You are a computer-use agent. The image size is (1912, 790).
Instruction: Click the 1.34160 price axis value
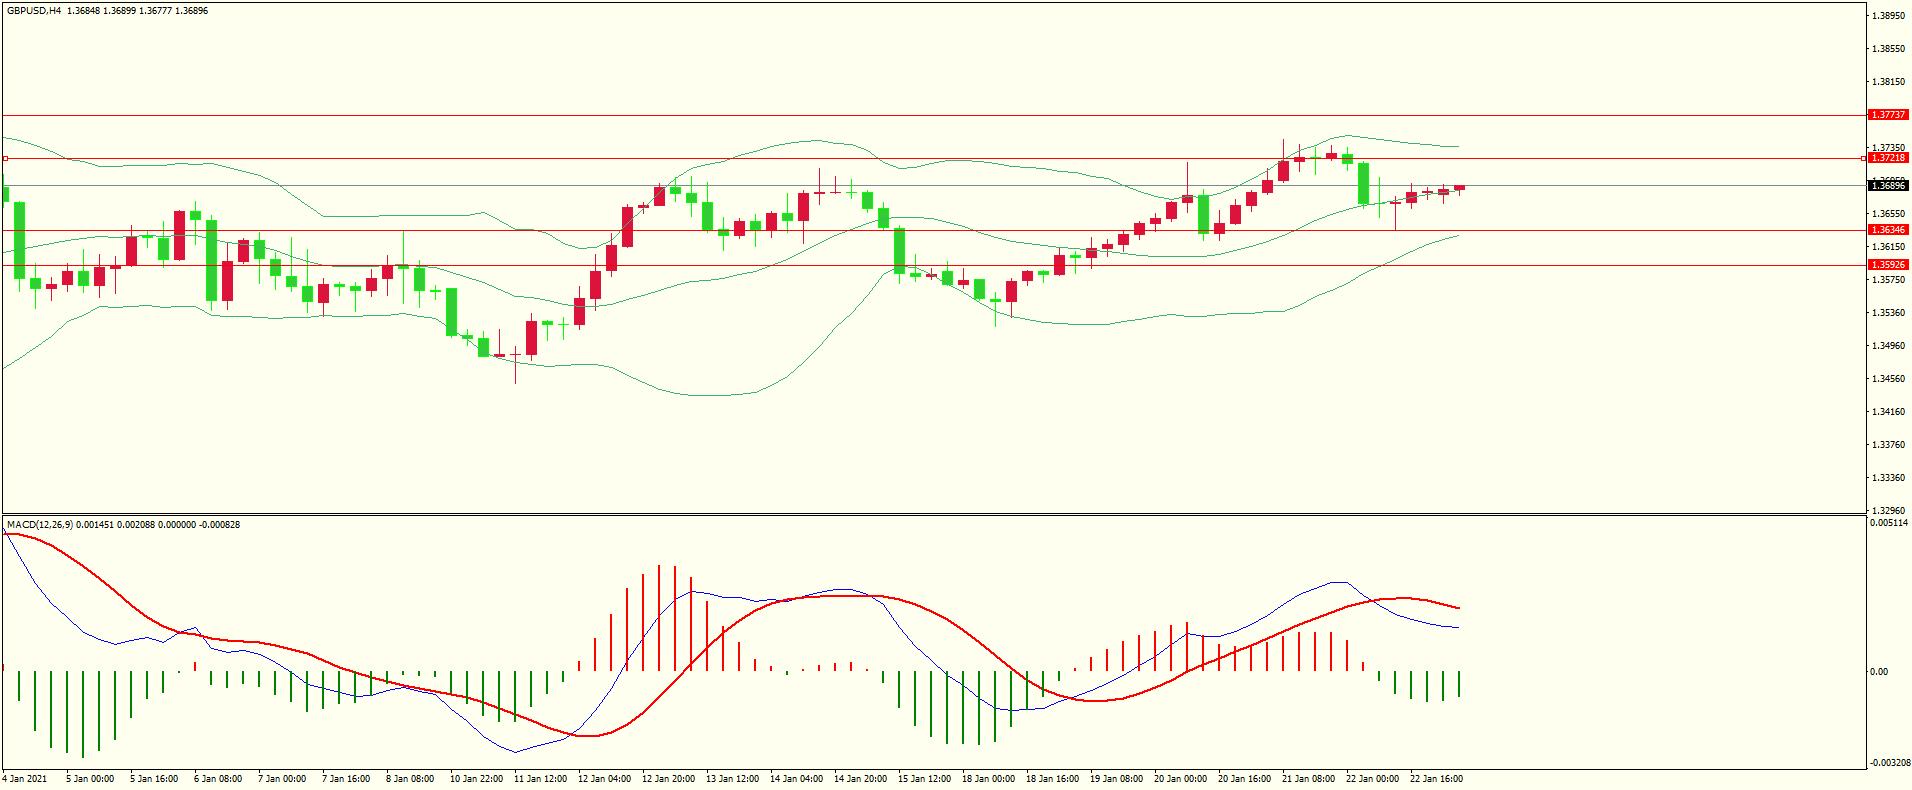click(x=1888, y=412)
